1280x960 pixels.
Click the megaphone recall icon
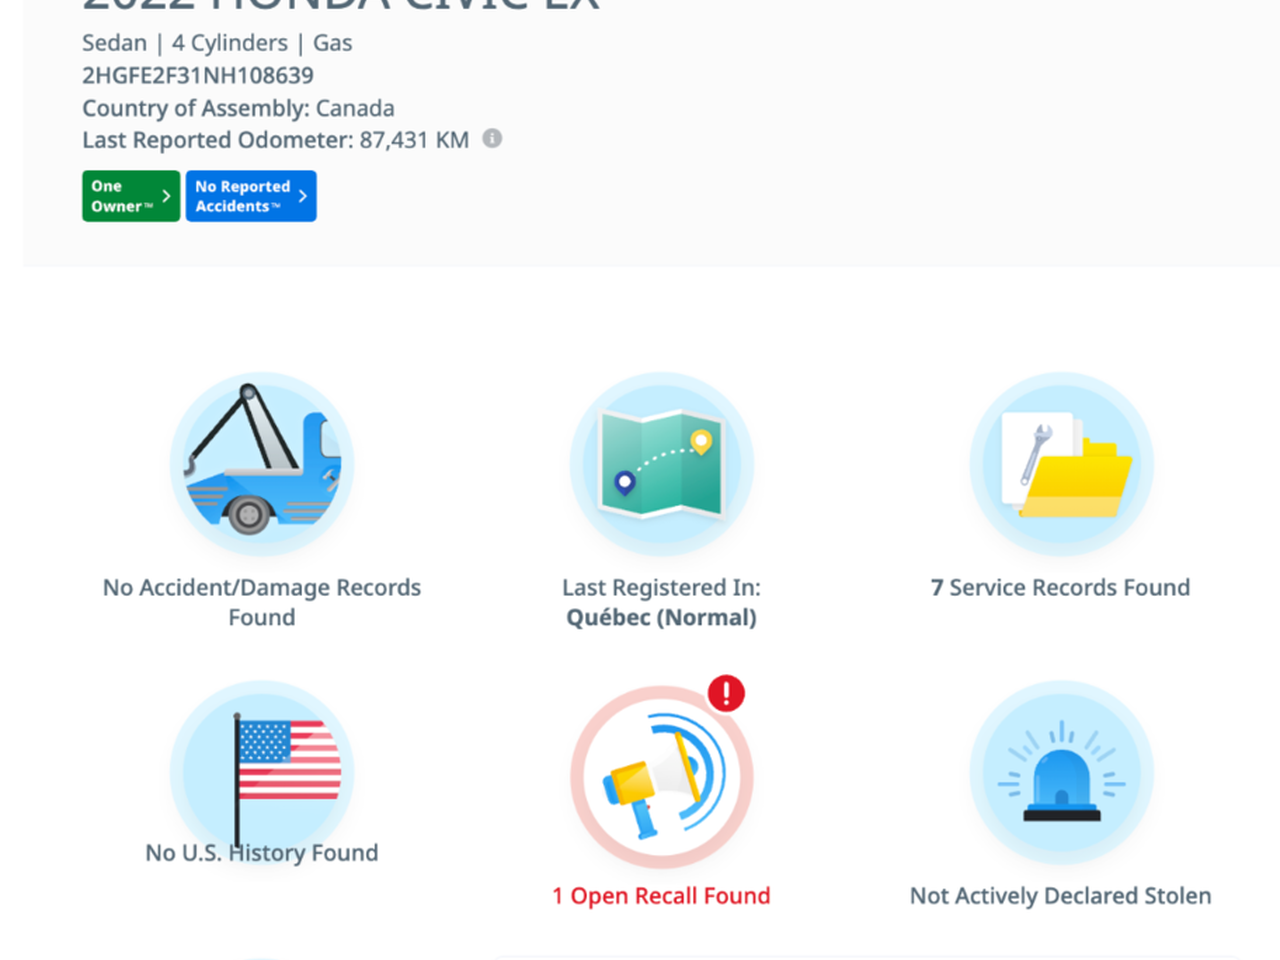(661, 777)
